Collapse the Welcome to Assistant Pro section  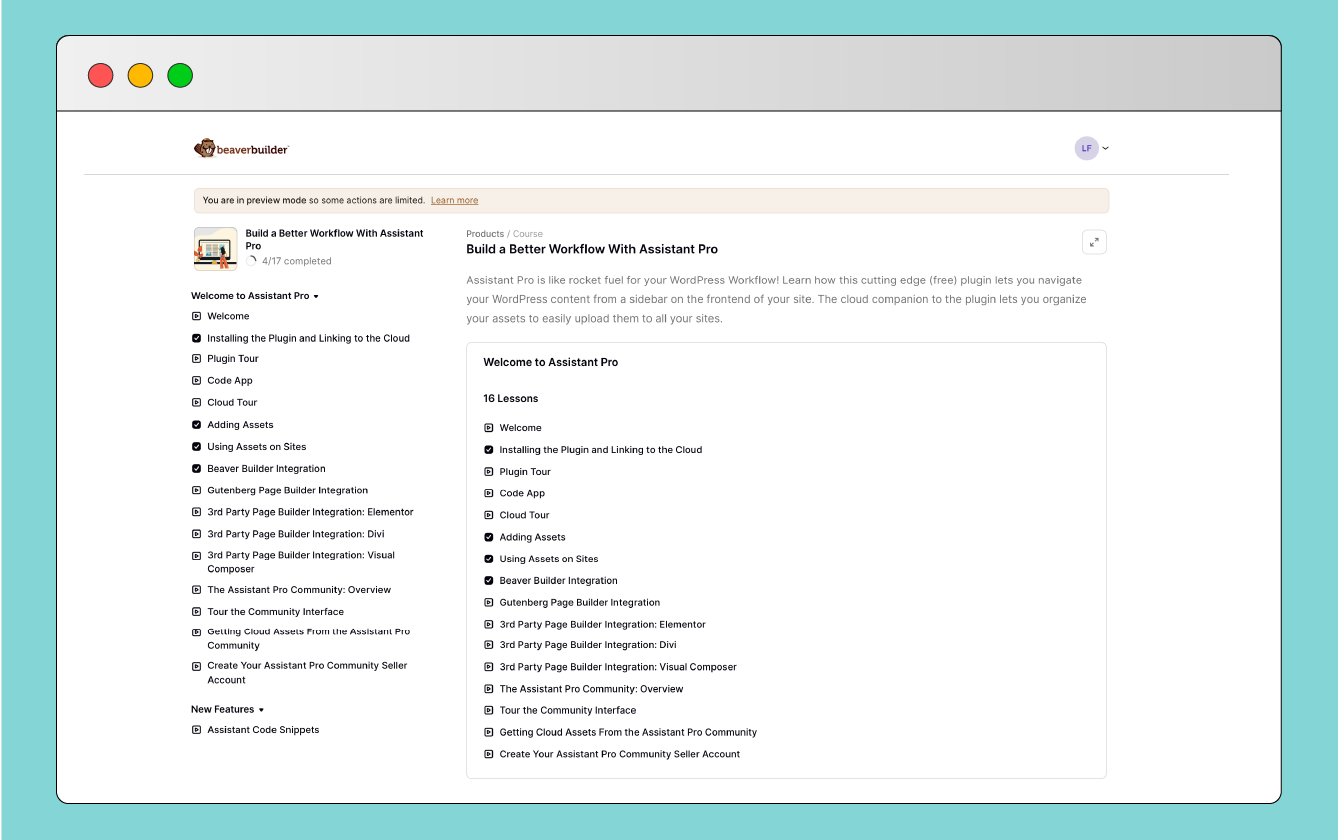316,297
